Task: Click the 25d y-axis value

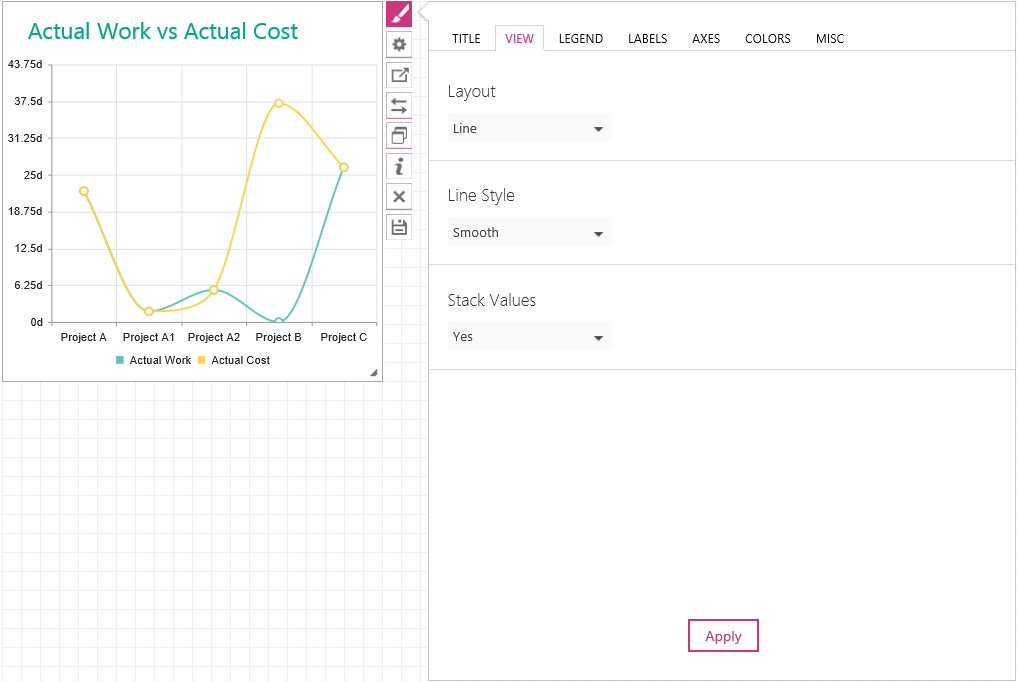Action: pyautogui.click(x=33, y=175)
